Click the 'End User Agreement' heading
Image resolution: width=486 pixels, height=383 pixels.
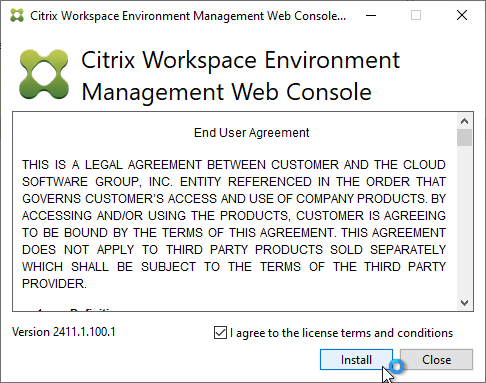click(x=252, y=133)
